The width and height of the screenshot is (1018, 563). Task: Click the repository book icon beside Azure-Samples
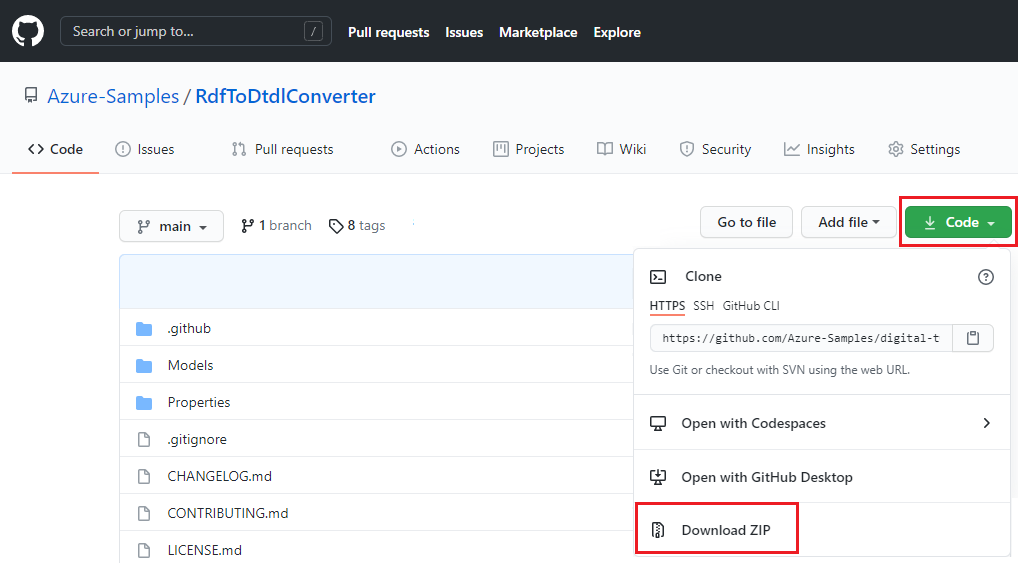click(x=31, y=95)
